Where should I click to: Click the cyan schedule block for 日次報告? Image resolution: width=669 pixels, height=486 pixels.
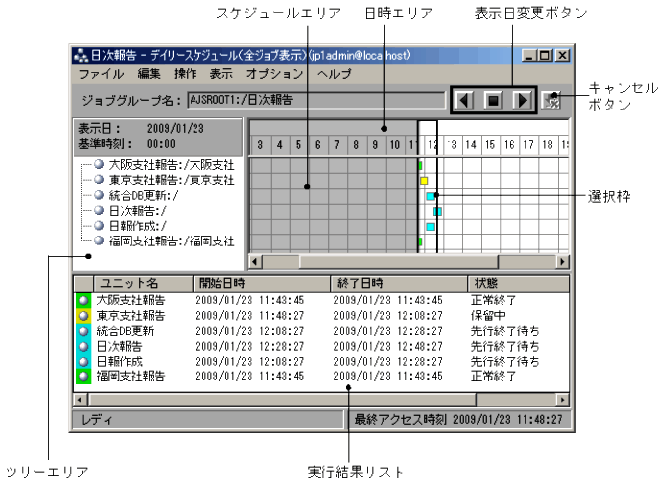tap(437, 211)
